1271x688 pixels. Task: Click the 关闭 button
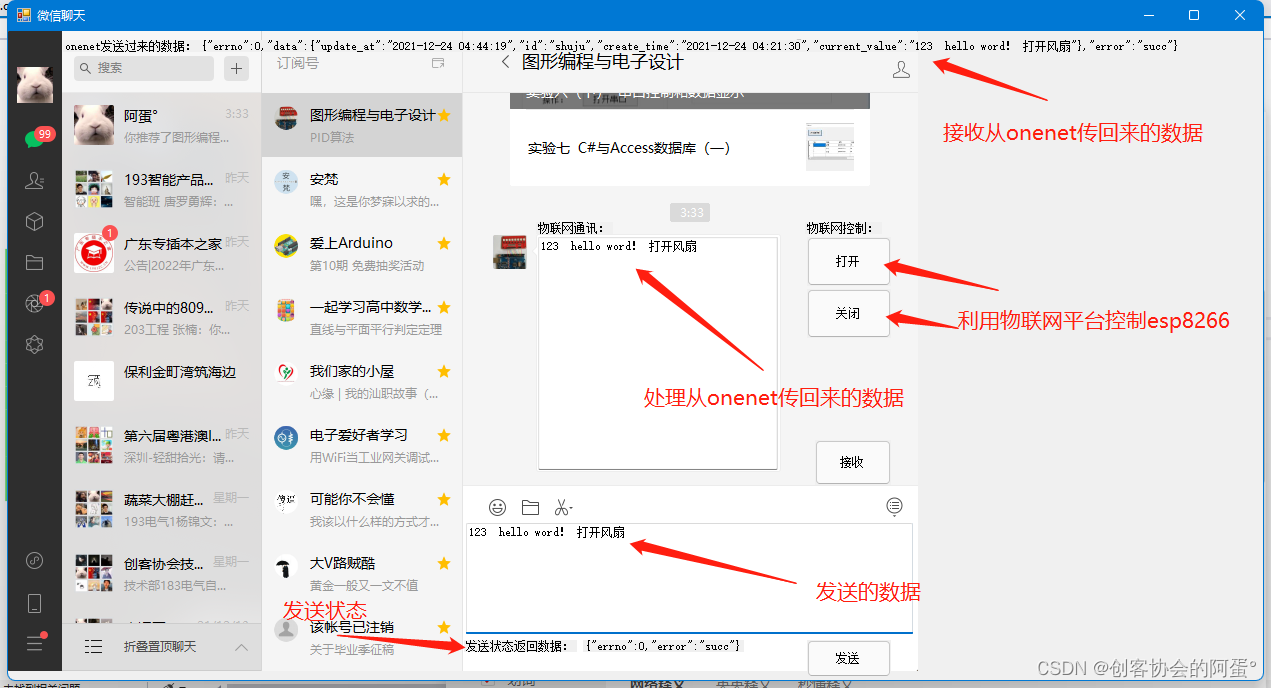pos(848,313)
